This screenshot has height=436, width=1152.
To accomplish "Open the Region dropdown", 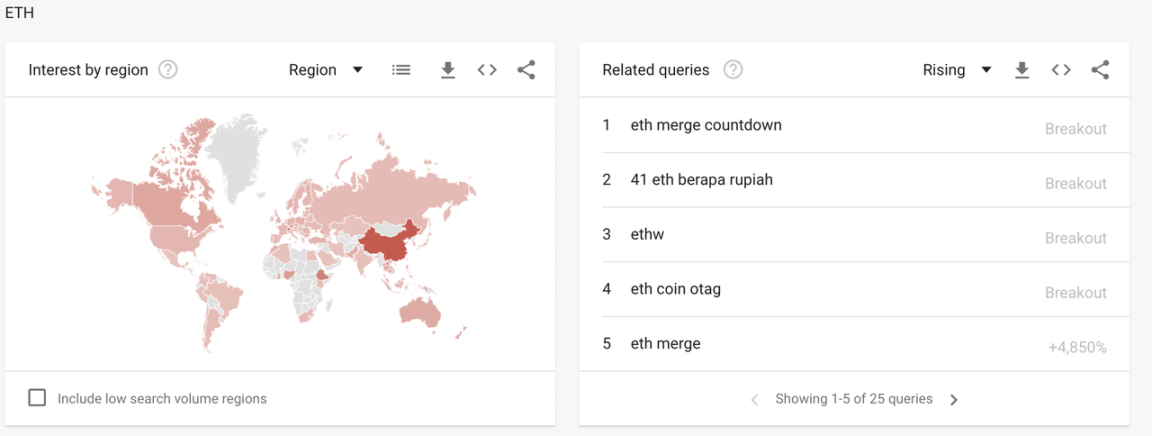I will 326,70.
